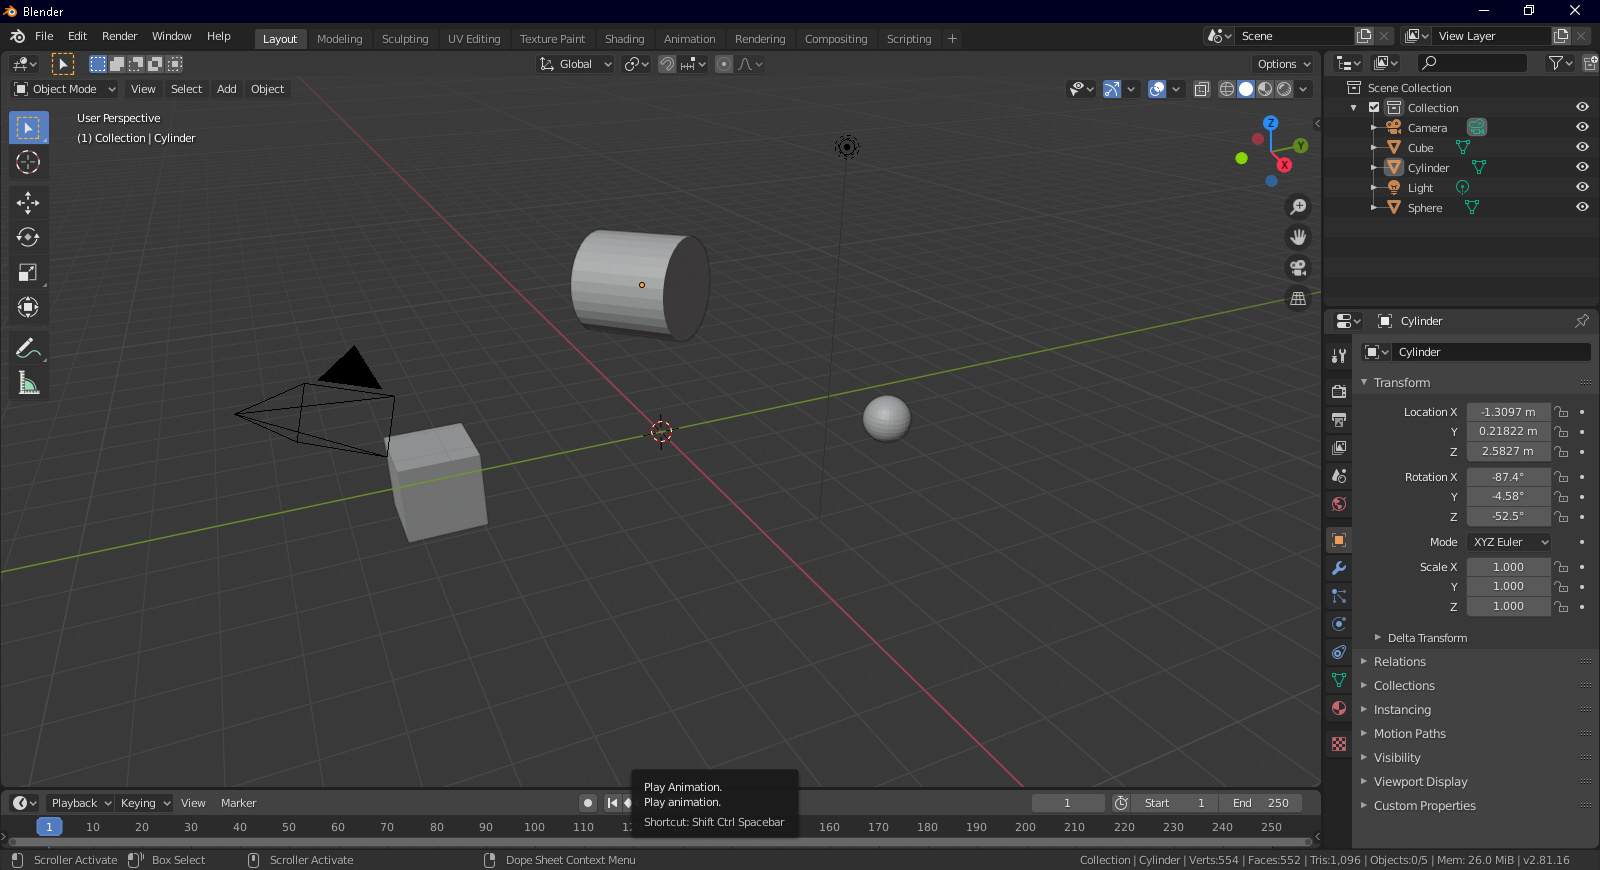1600x870 pixels.
Task: Toggle proportional editing
Action: tap(724, 64)
